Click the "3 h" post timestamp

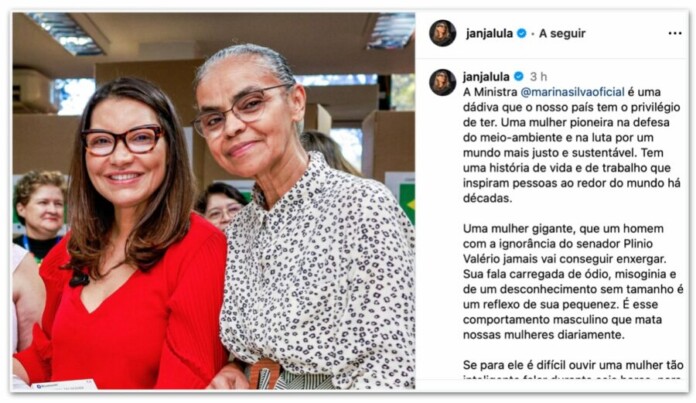tap(538, 76)
